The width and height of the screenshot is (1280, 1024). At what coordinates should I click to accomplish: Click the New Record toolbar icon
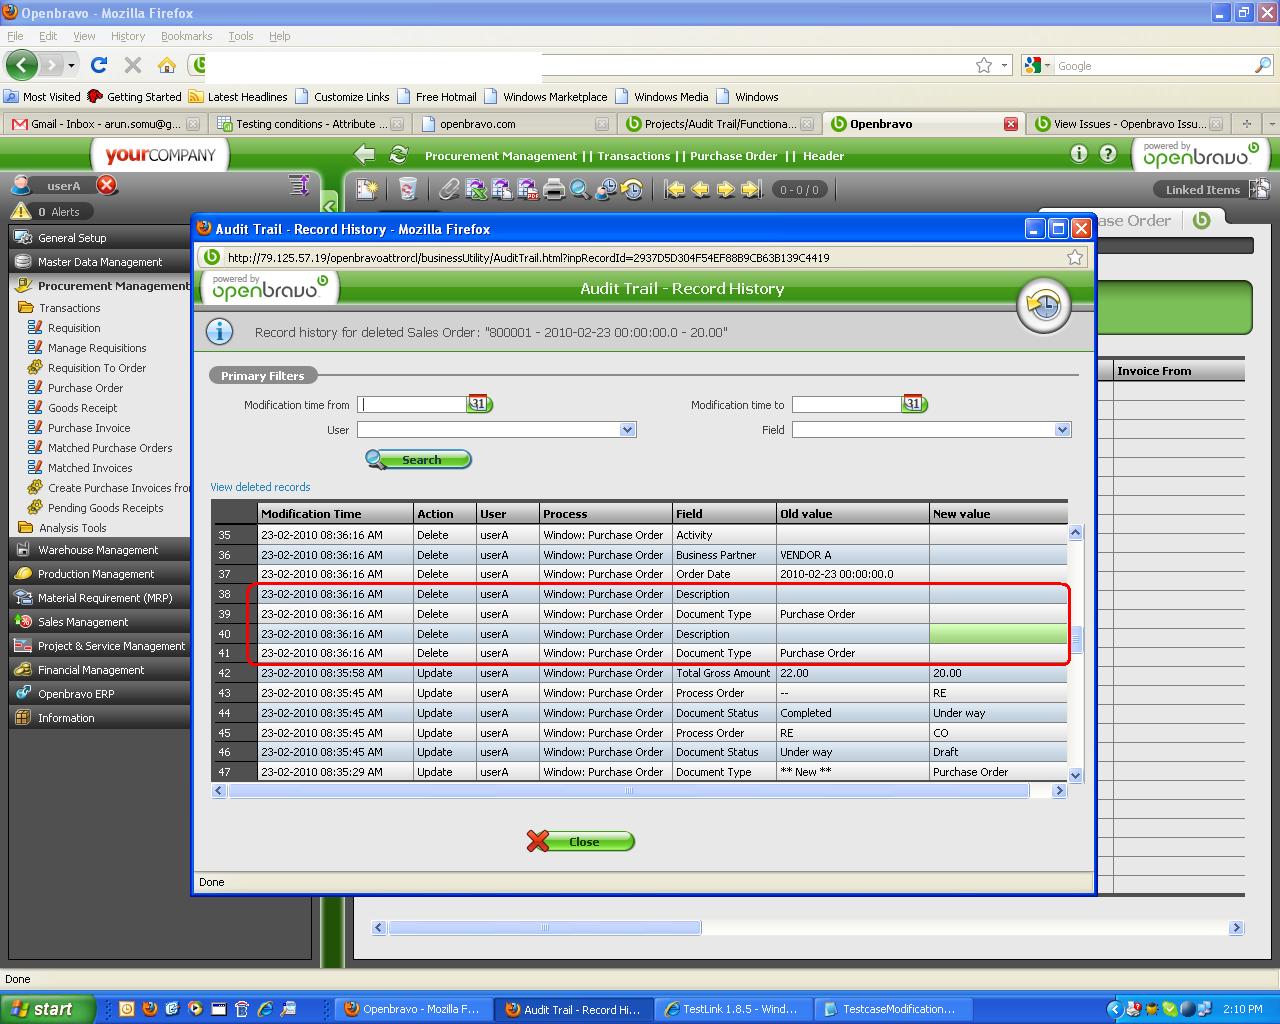(367, 189)
